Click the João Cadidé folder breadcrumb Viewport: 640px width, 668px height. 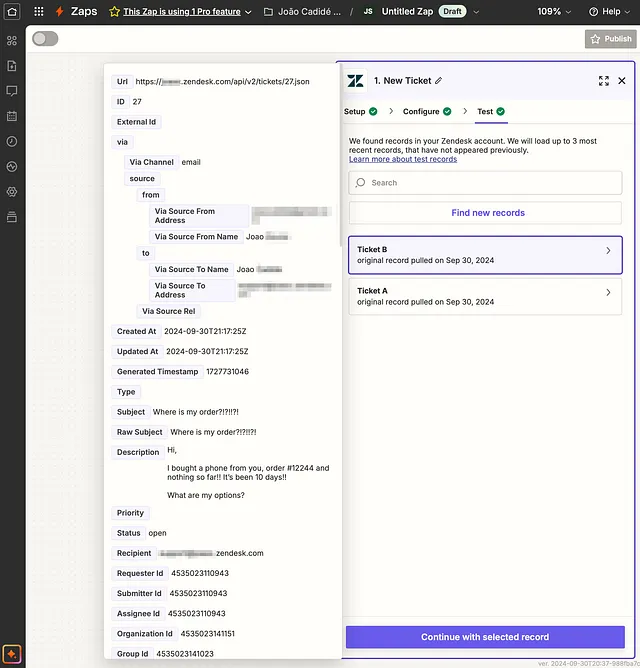click(x=309, y=12)
